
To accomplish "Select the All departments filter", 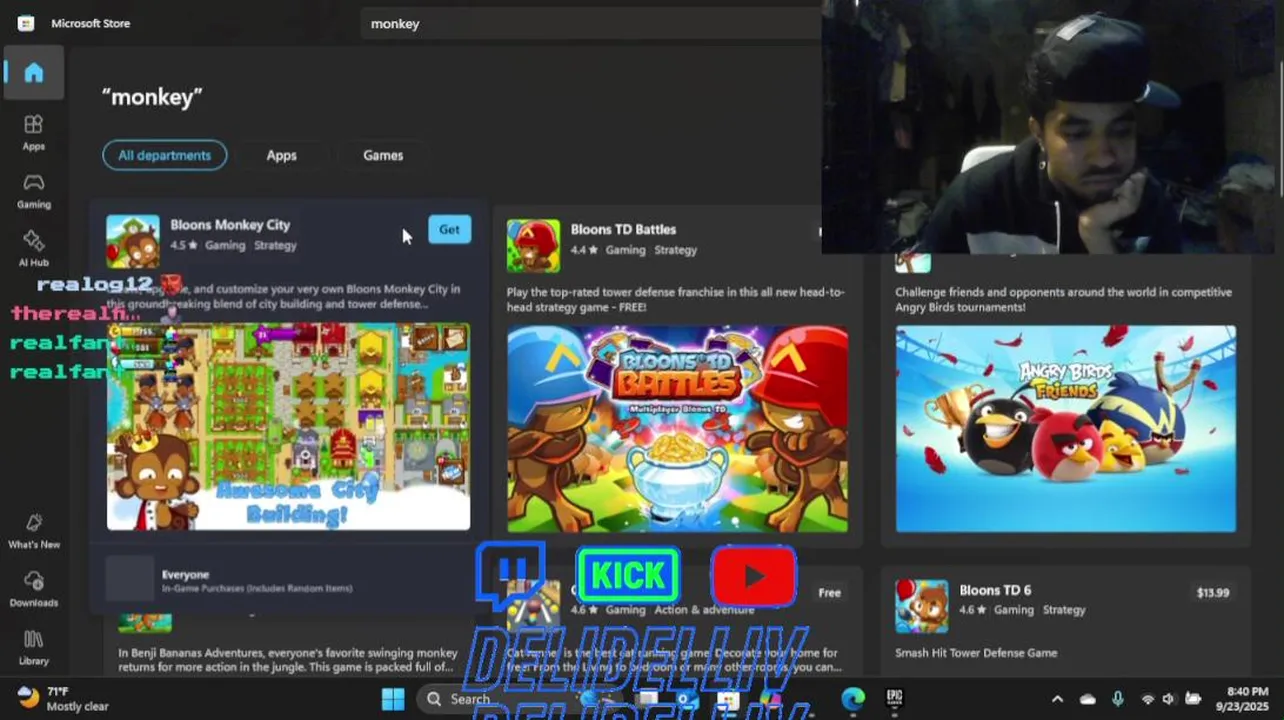I will (x=165, y=155).
